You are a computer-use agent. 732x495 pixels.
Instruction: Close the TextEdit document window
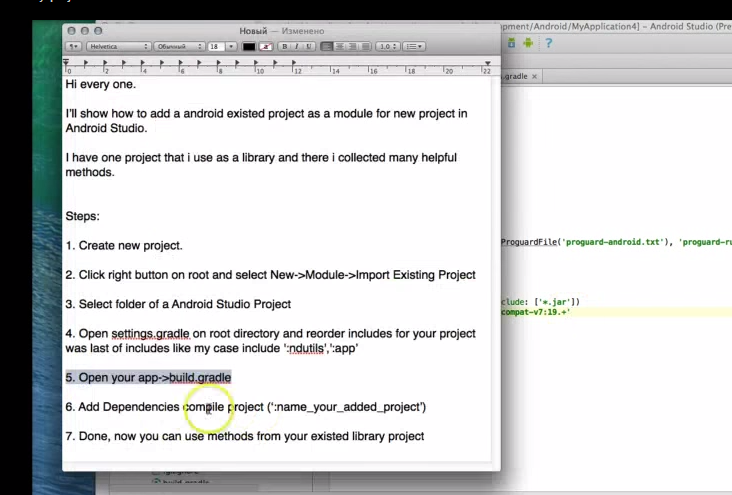[x=71, y=31]
